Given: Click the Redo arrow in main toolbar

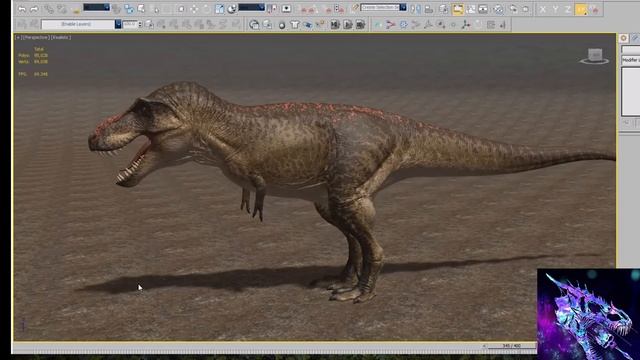Looking at the screenshot, I should click(x=34, y=9).
